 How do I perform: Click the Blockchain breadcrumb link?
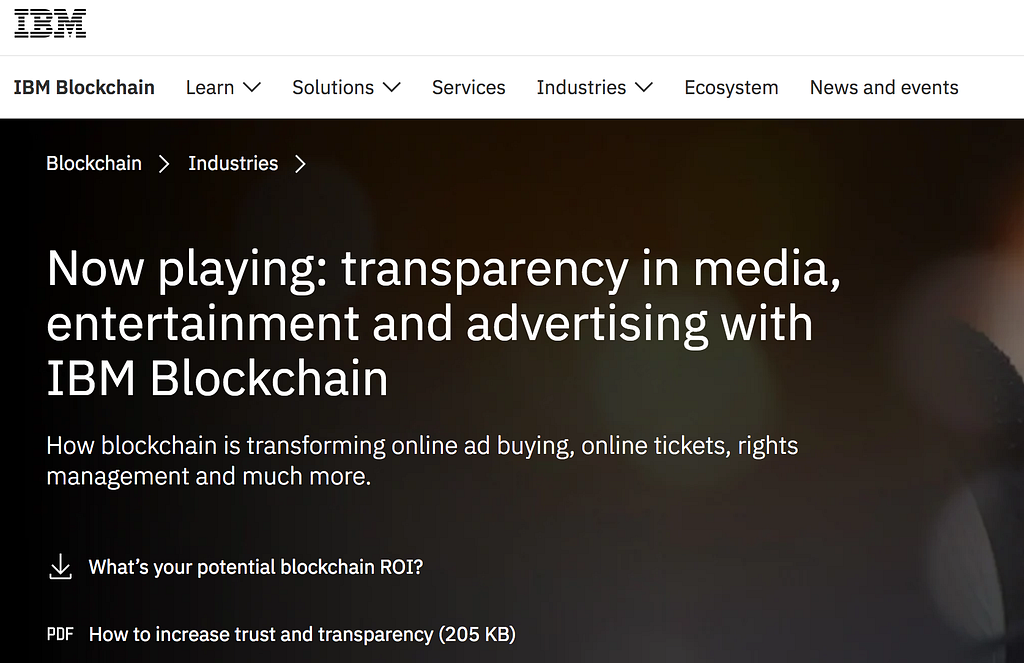[x=94, y=163]
